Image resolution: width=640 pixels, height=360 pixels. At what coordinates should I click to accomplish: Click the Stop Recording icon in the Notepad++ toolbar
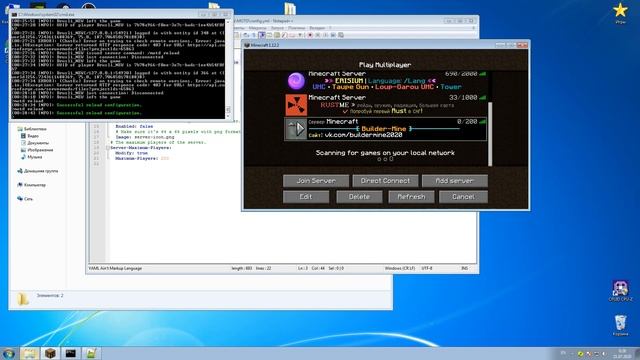(x=318, y=35)
